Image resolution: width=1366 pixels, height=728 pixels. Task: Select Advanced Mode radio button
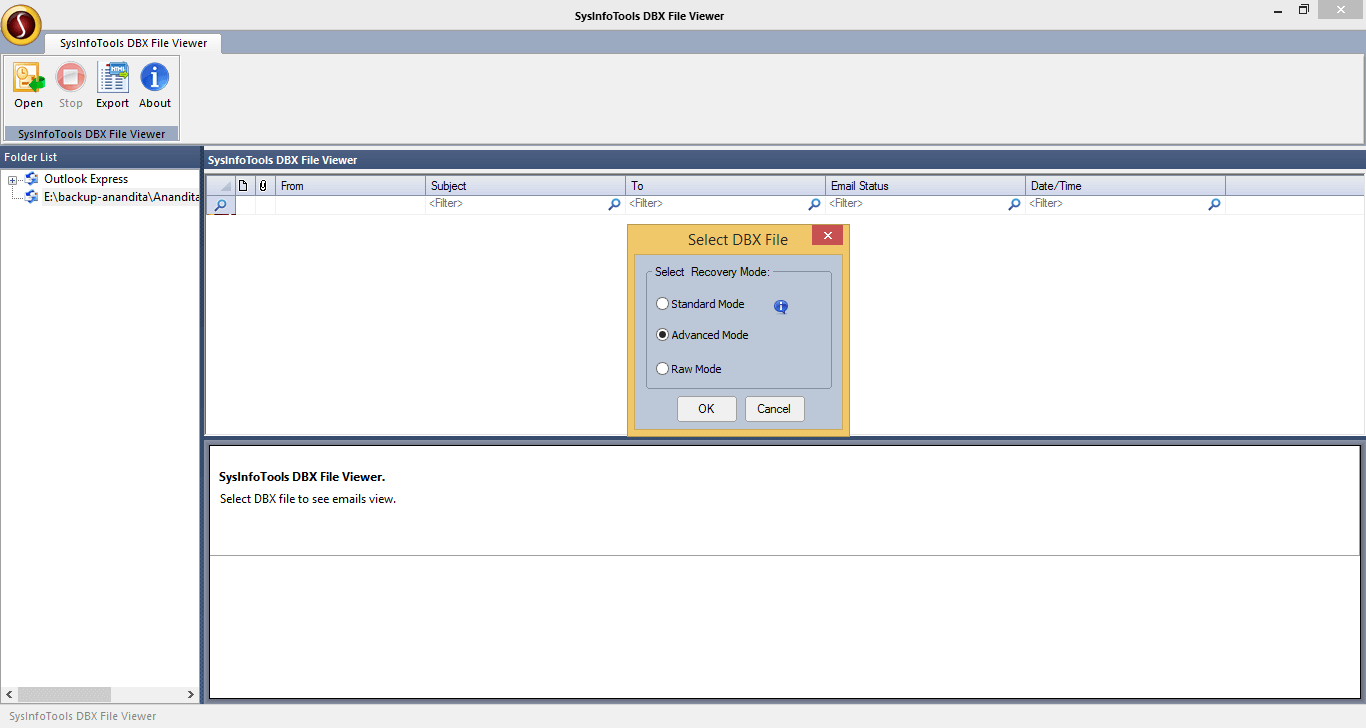(x=662, y=335)
